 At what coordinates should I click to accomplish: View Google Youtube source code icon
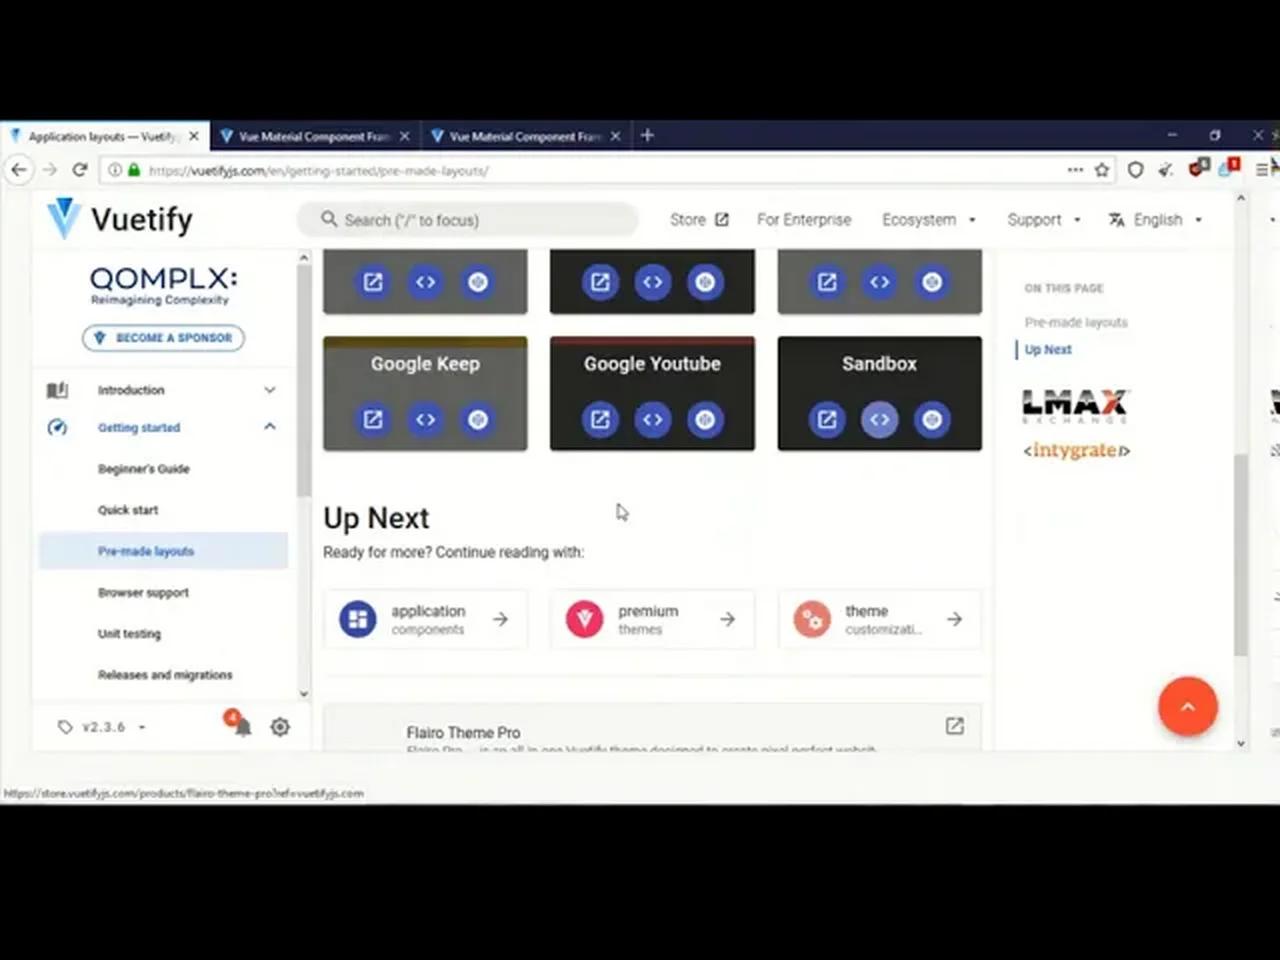pyautogui.click(x=652, y=420)
